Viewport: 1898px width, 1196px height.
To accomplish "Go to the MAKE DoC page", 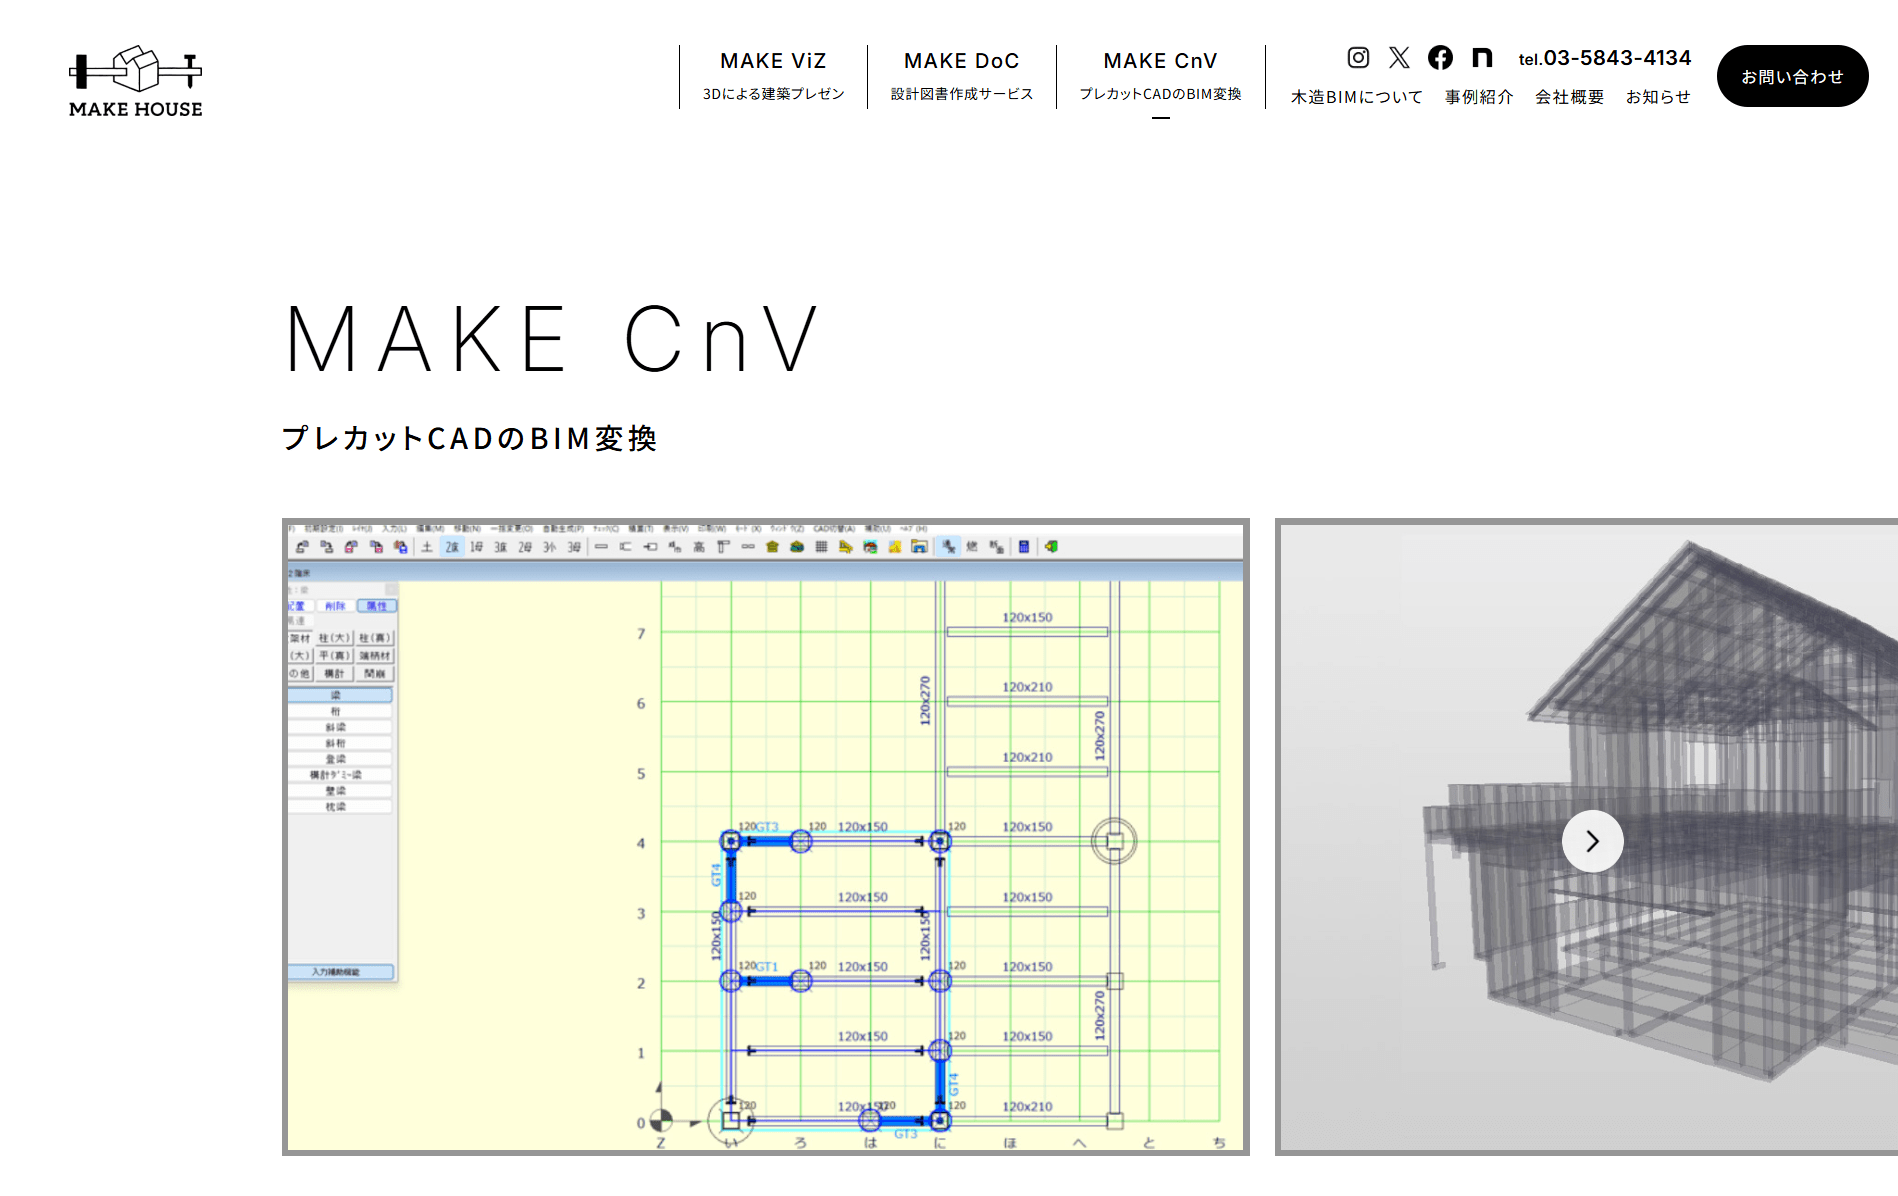I will [961, 76].
